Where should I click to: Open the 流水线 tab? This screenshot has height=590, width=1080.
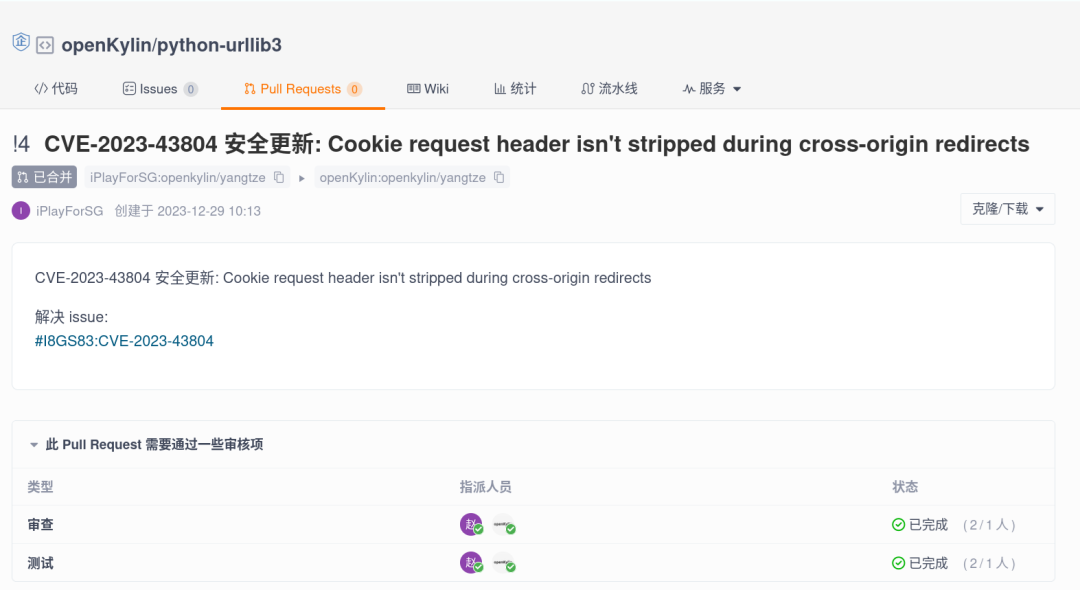609,89
